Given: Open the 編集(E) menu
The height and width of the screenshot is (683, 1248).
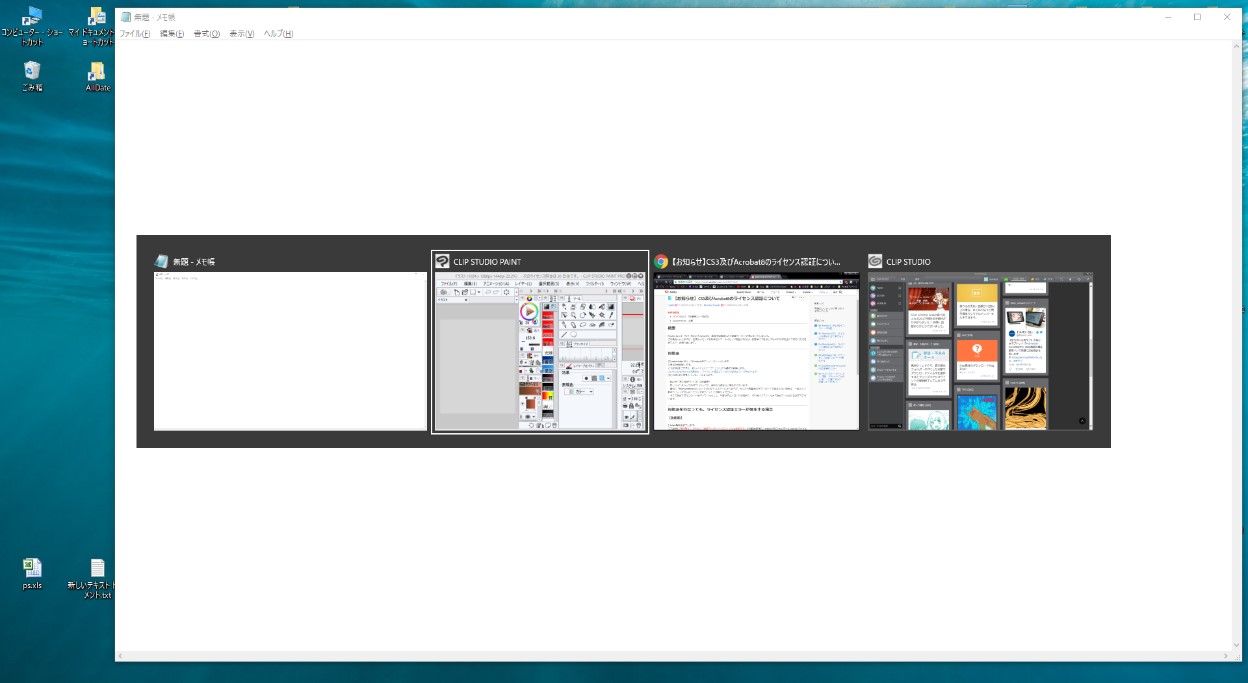Looking at the screenshot, I should pyautogui.click(x=172, y=34).
